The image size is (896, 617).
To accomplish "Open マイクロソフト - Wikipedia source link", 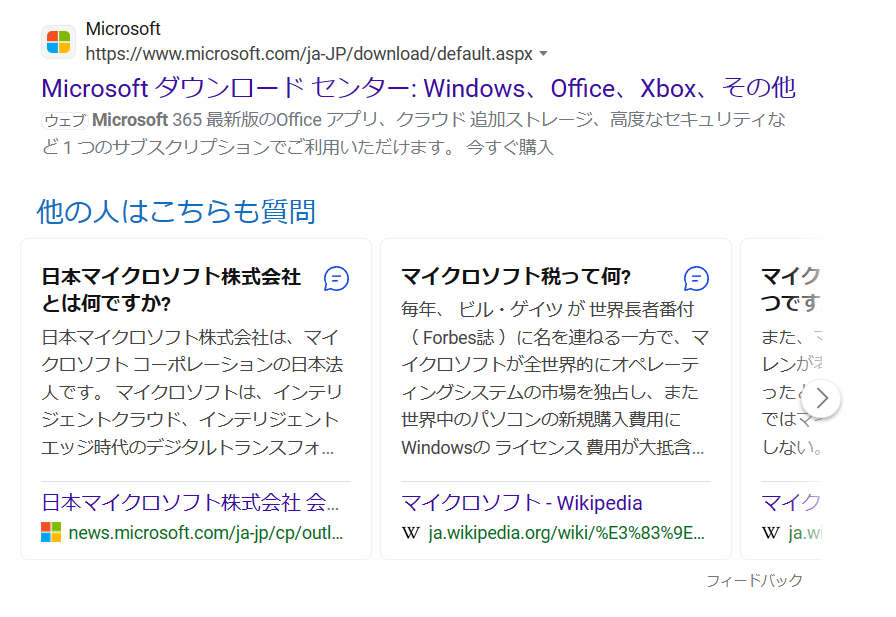I will pyautogui.click(x=522, y=503).
